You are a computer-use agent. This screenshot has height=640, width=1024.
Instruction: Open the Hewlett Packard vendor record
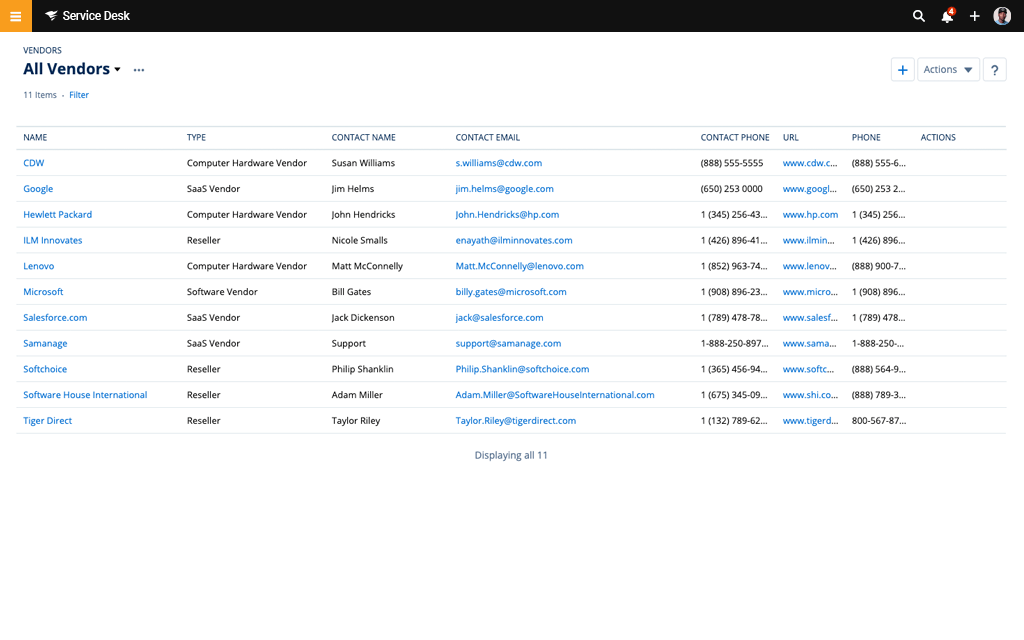(x=57, y=214)
